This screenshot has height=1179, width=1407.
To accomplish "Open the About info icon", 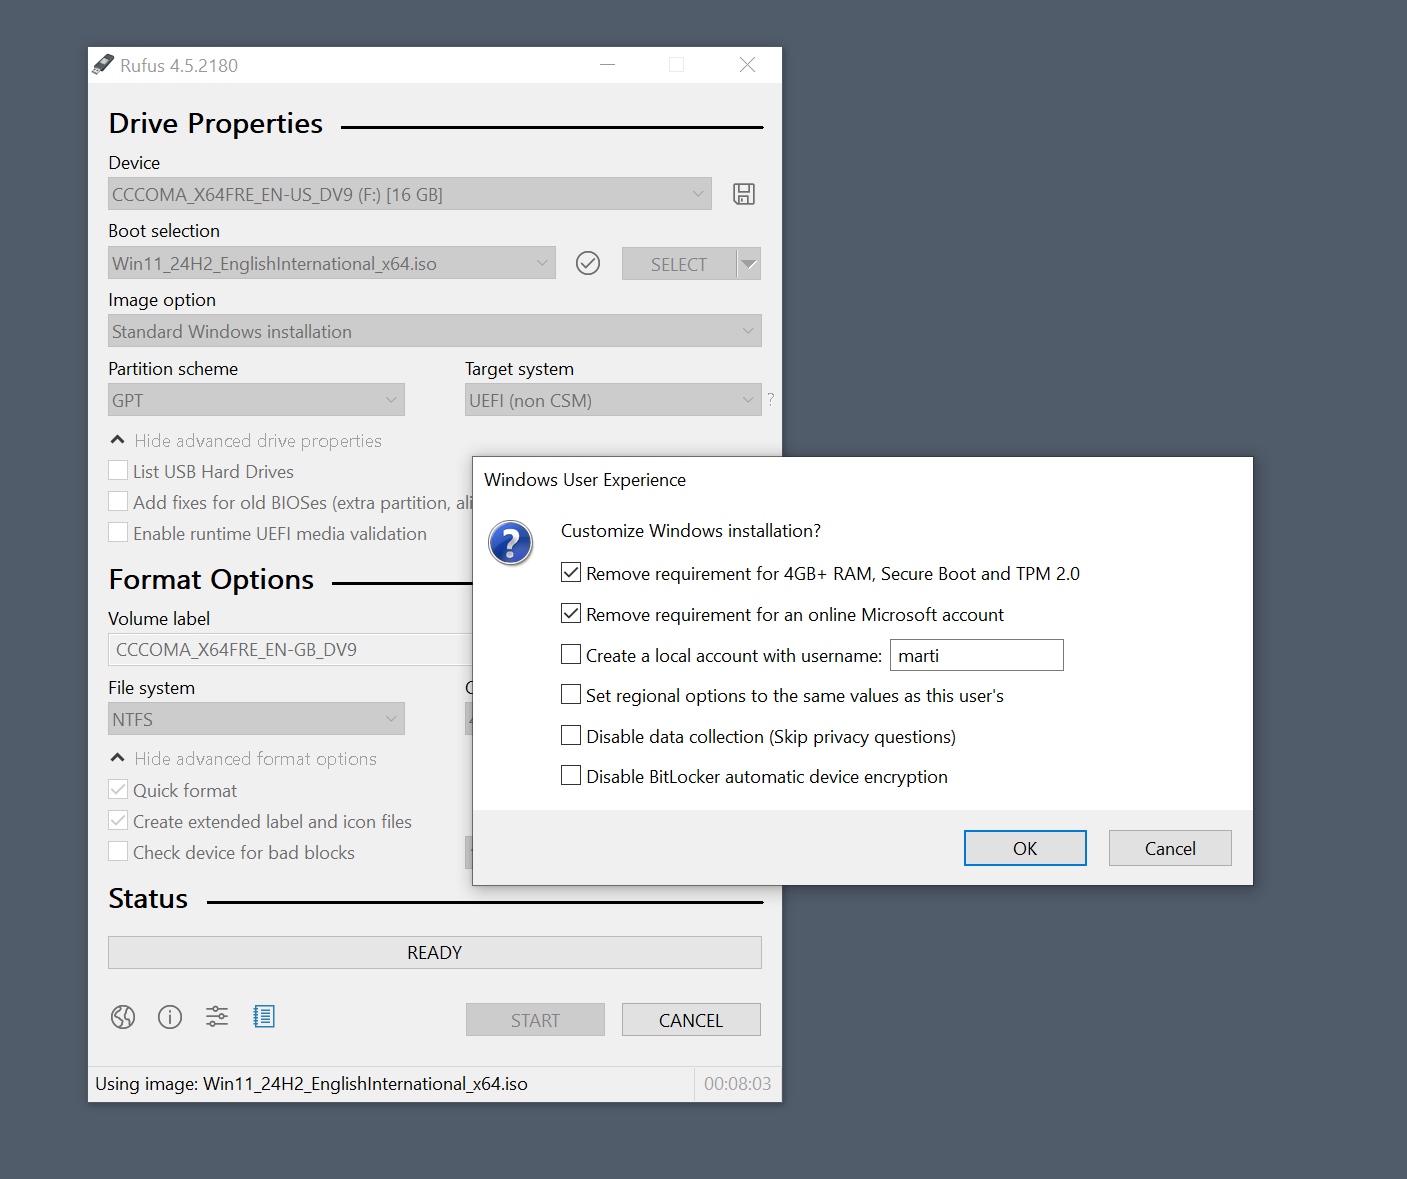I will (170, 1017).
